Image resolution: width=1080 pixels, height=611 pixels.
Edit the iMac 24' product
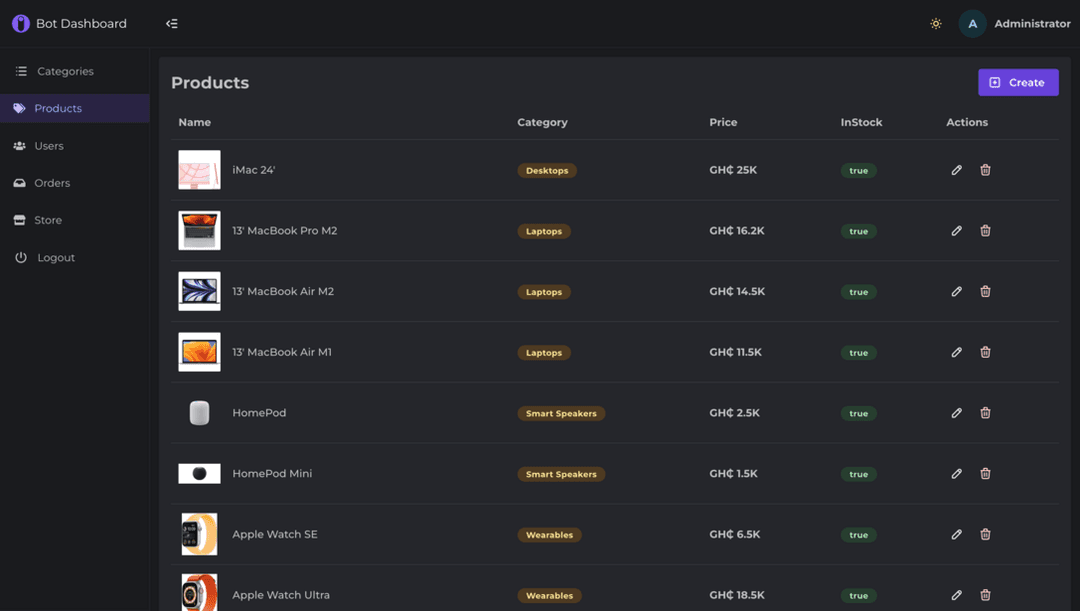(957, 170)
